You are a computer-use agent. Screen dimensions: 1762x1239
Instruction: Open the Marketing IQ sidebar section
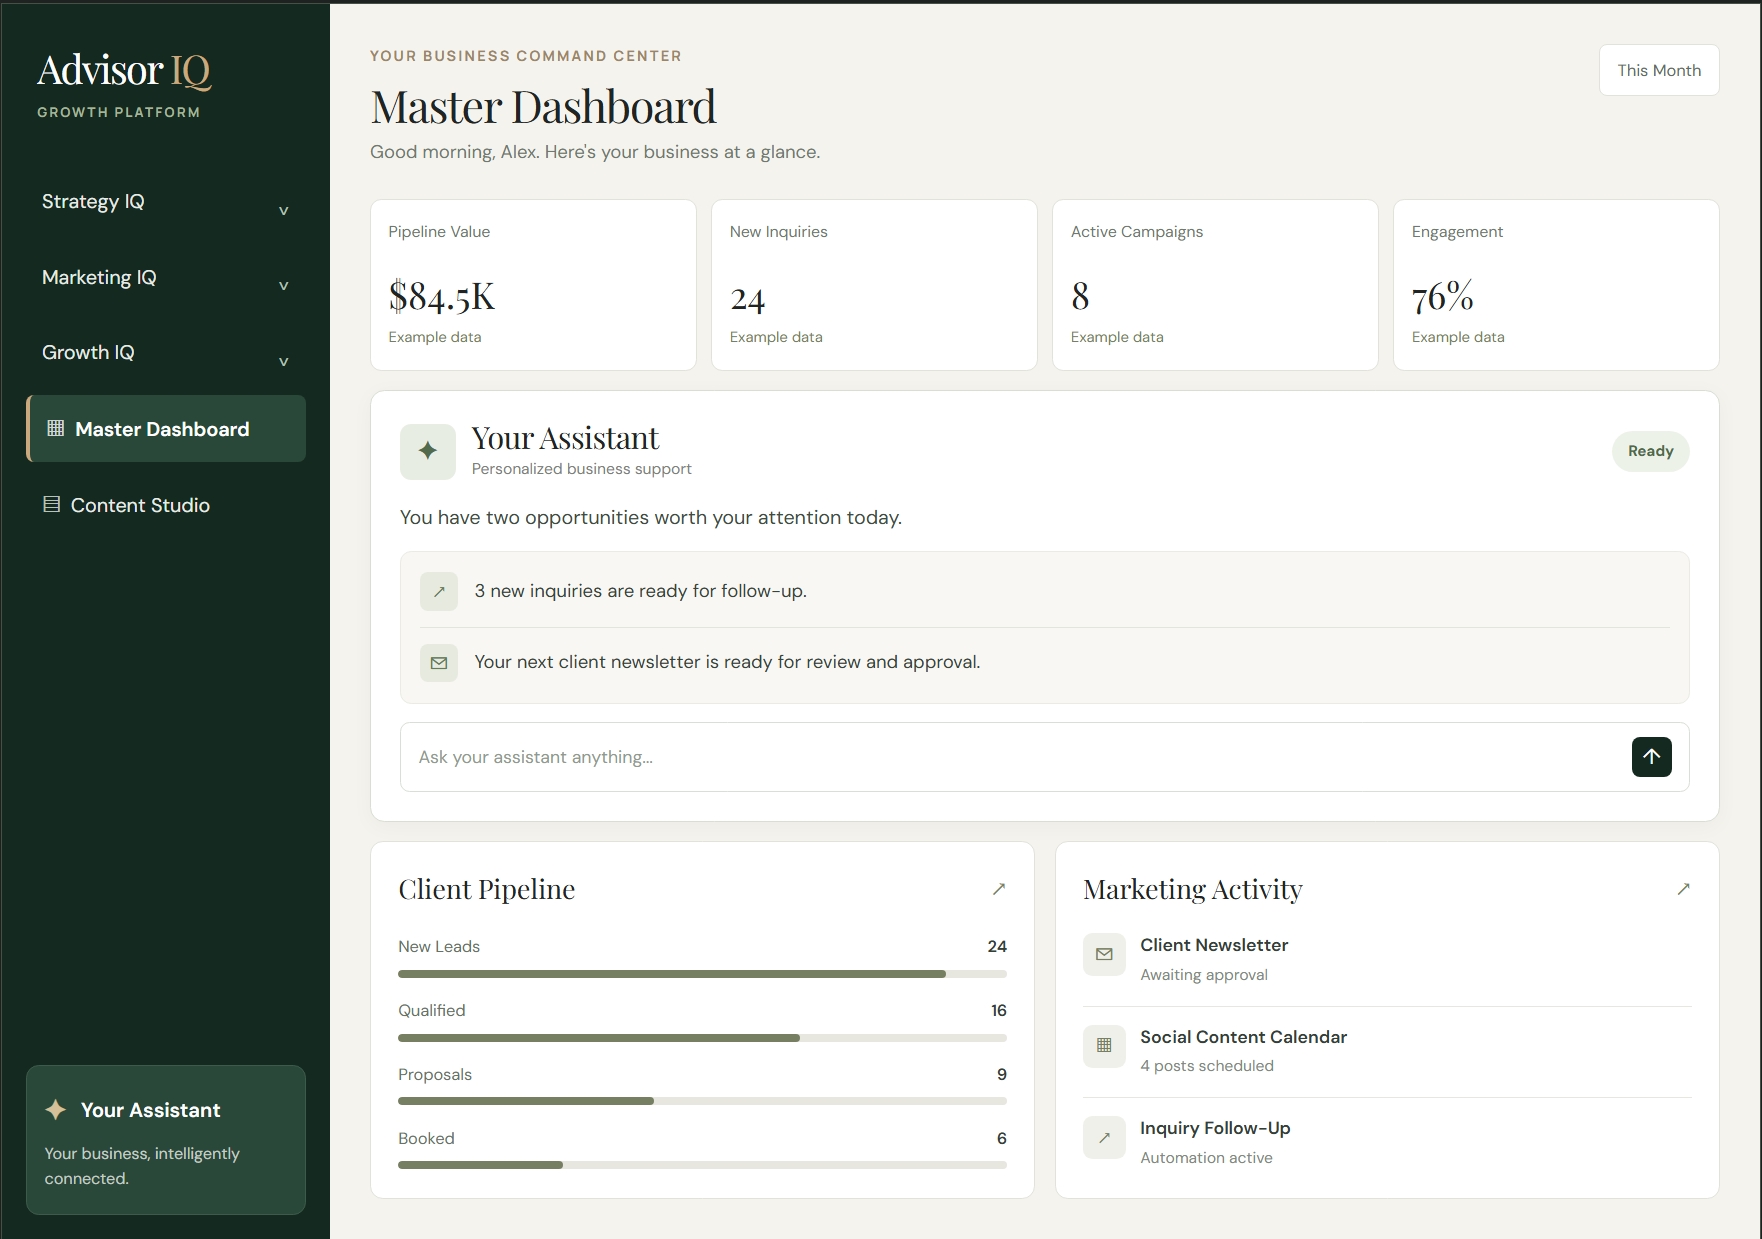[x=165, y=278]
